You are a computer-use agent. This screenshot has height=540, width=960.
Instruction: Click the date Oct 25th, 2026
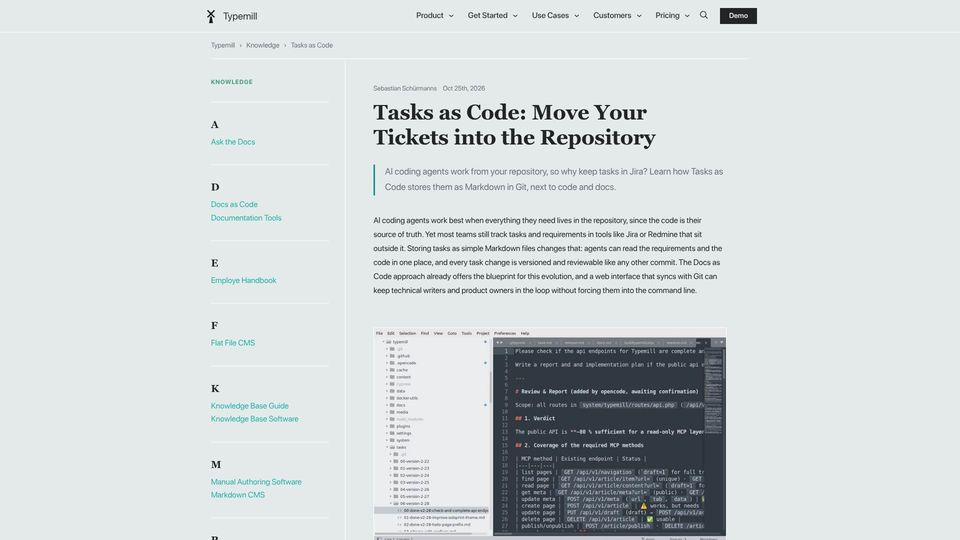[x=463, y=89]
